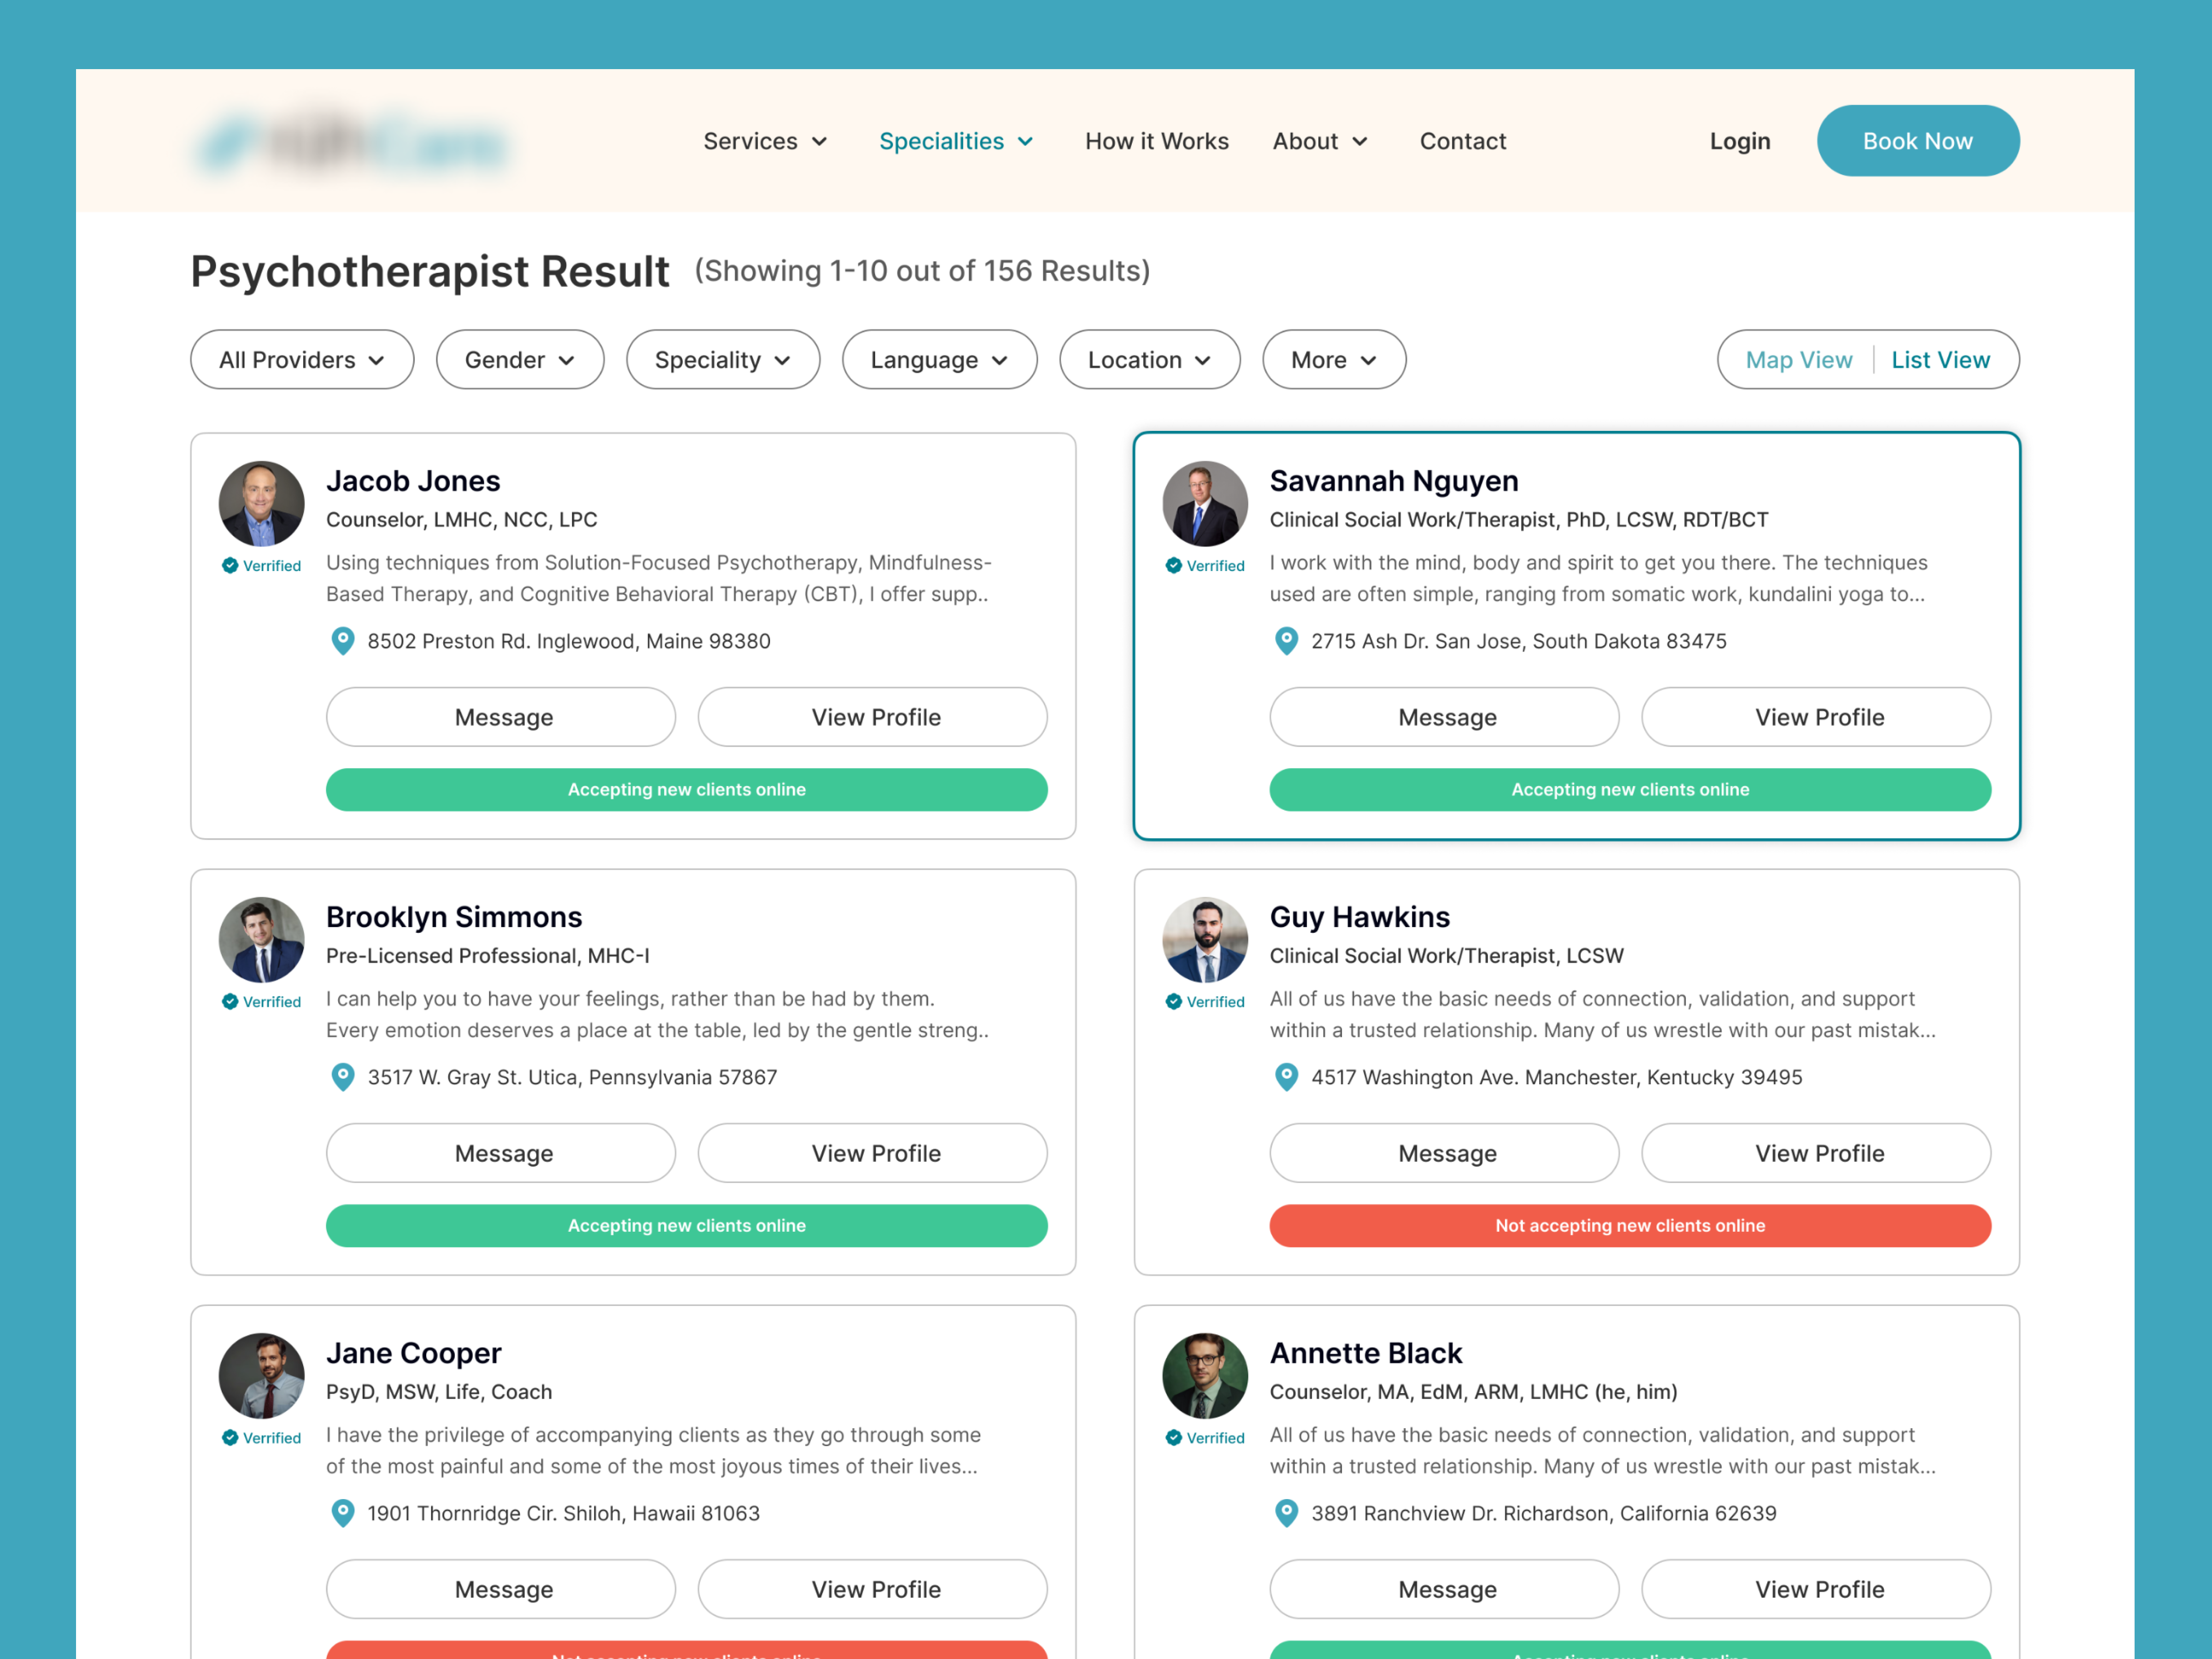Click Savannah Nguyen's profile photo
Screen dimensions: 2212x1659
pos(1205,503)
